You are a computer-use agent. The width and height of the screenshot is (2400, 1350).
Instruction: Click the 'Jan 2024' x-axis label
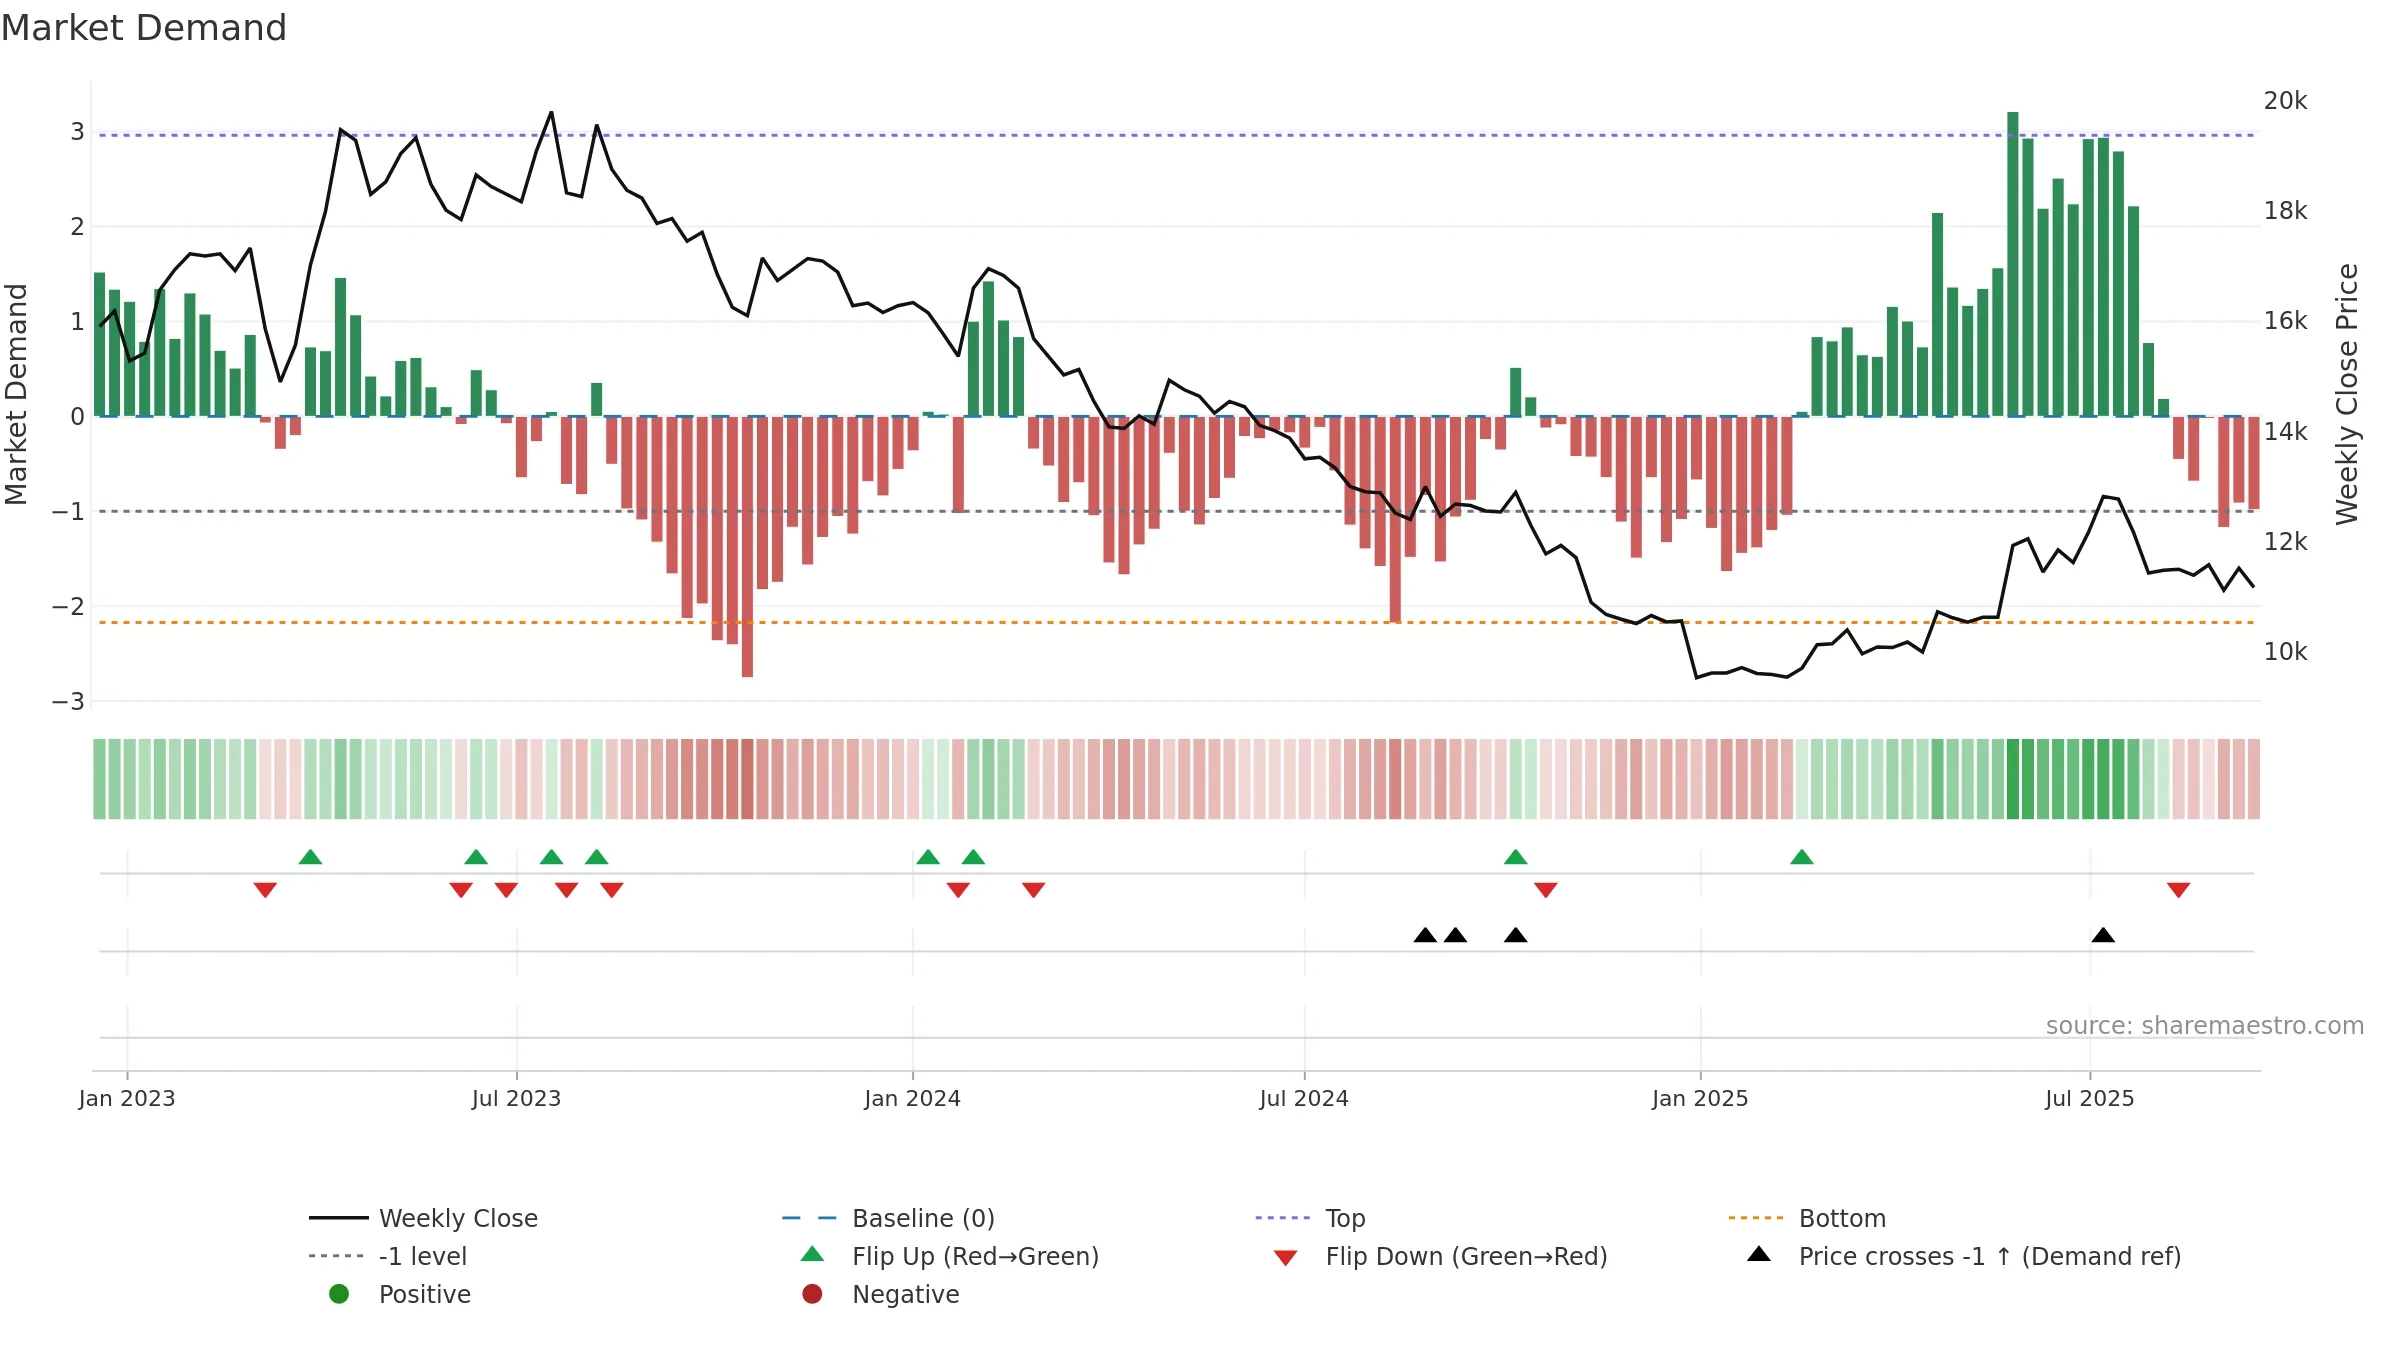pyautogui.click(x=912, y=1098)
